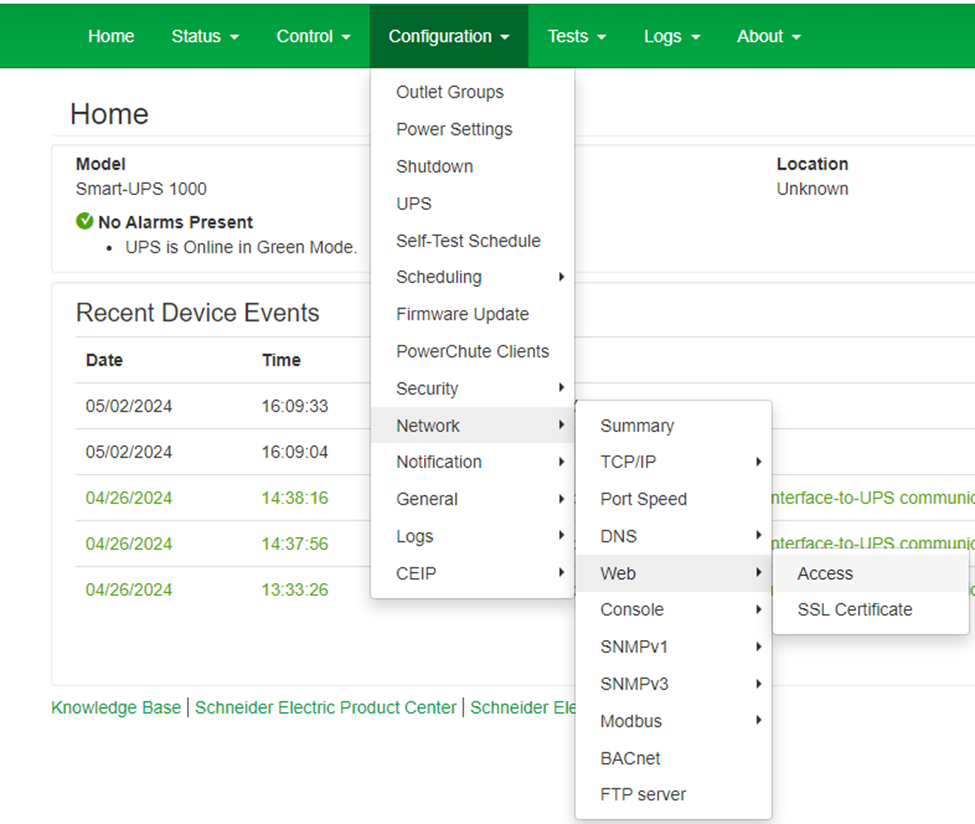Choose SSL Certificate under Web submenu
This screenshot has width=975, height=824.
click(x=871, y=609)
